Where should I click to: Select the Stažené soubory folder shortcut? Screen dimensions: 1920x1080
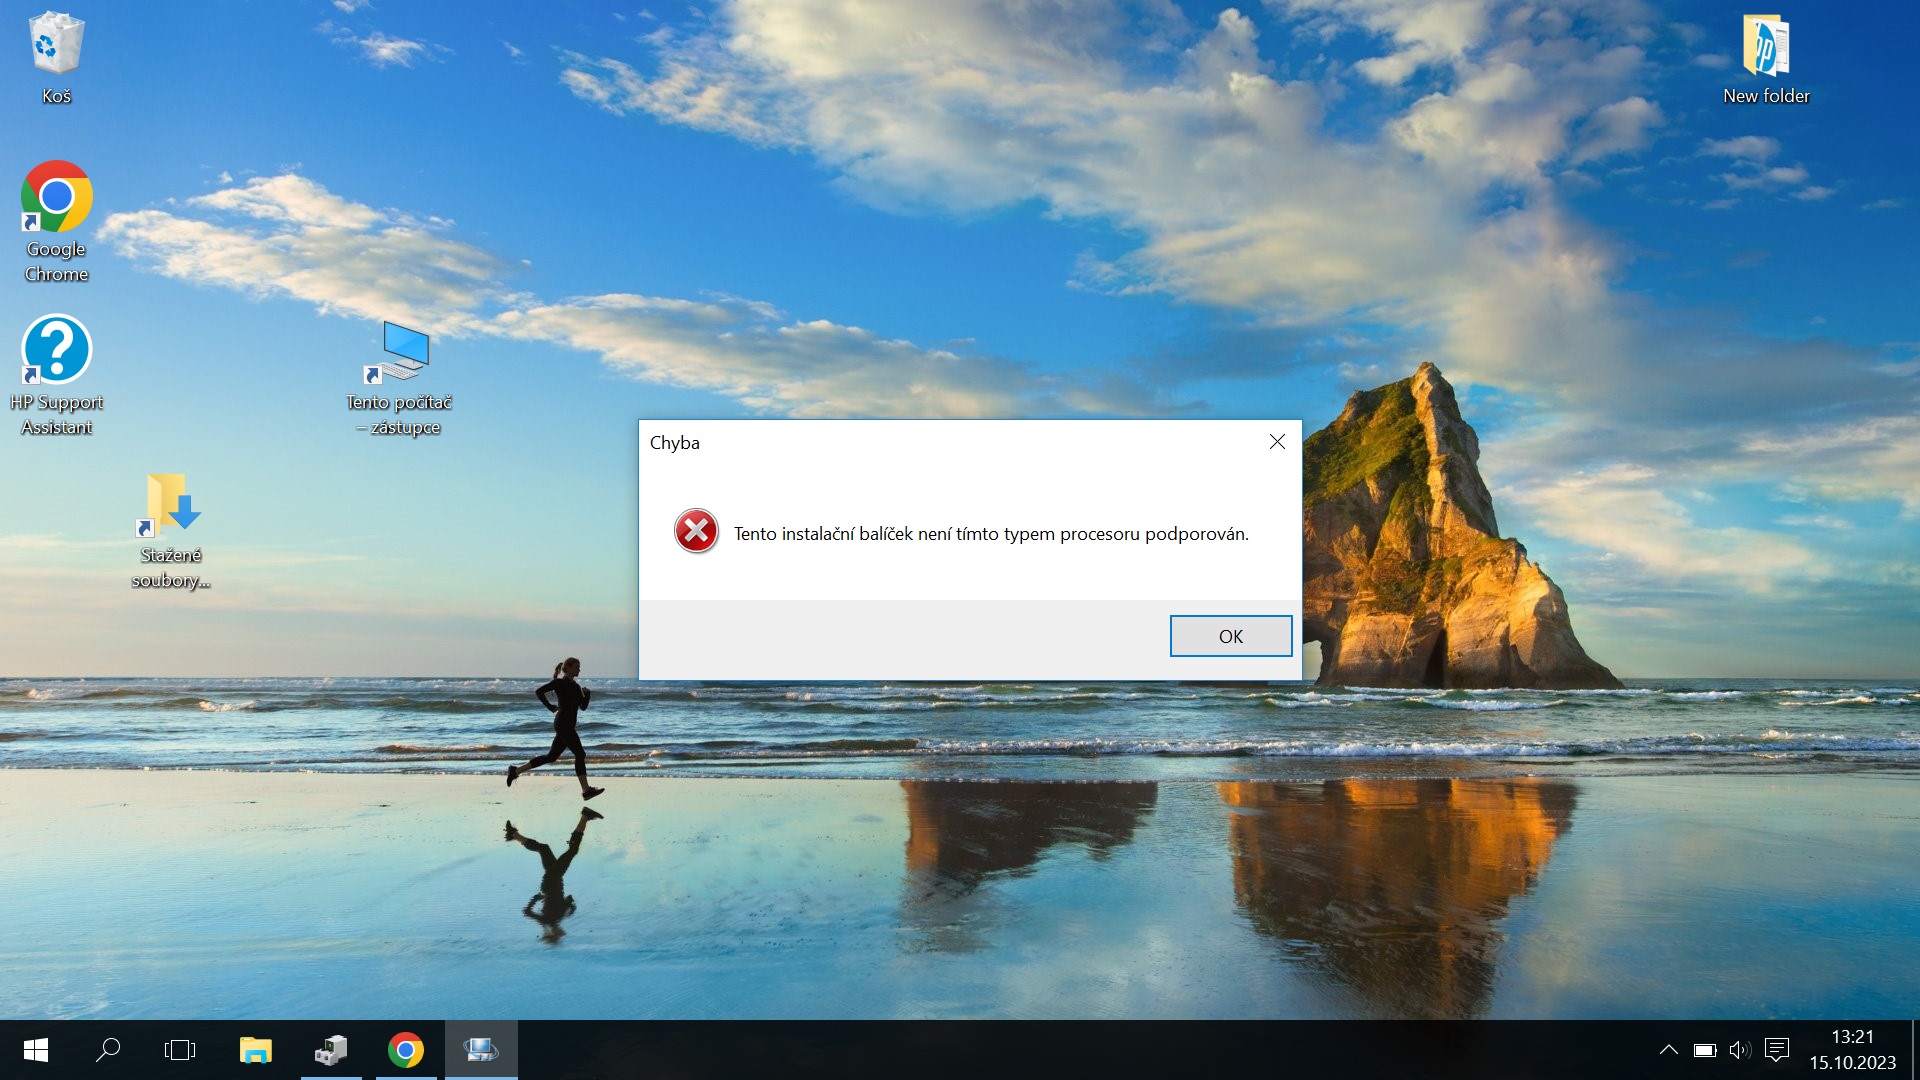click(x=171, y=504)
